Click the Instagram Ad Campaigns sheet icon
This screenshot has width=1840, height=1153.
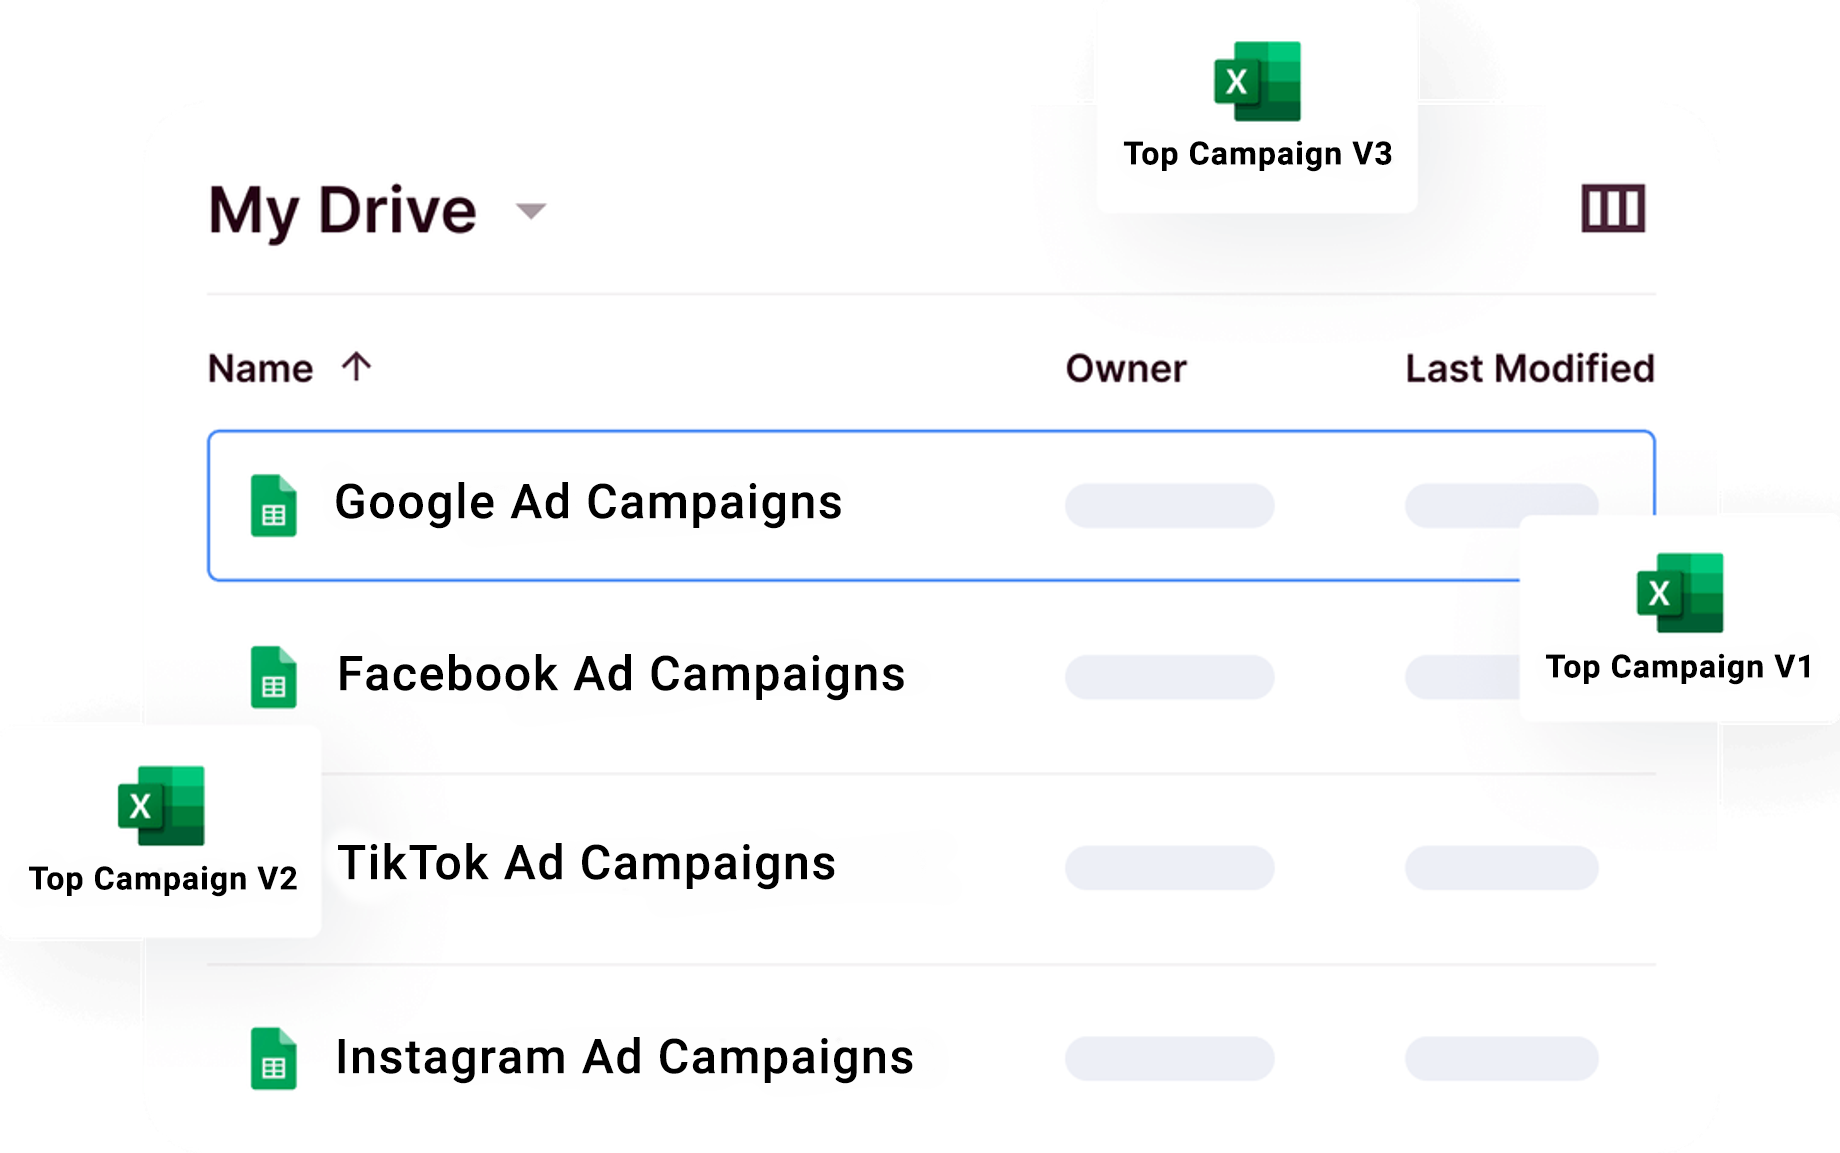click(x=273, y=1058)
